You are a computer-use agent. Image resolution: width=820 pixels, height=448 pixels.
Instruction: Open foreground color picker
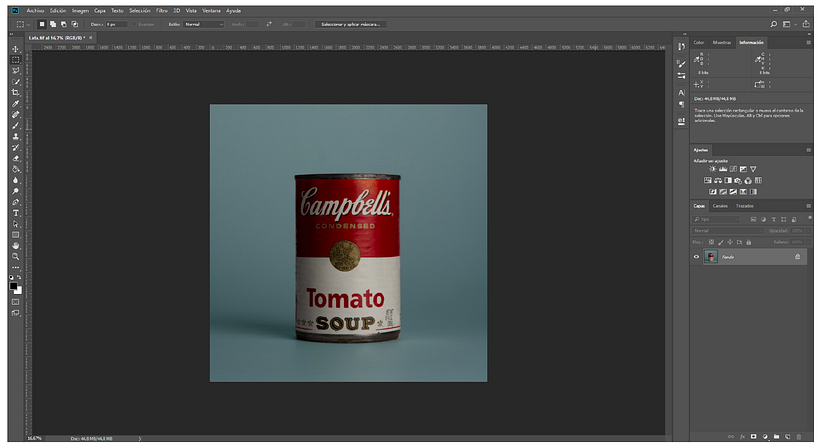[x=13, y=285]
